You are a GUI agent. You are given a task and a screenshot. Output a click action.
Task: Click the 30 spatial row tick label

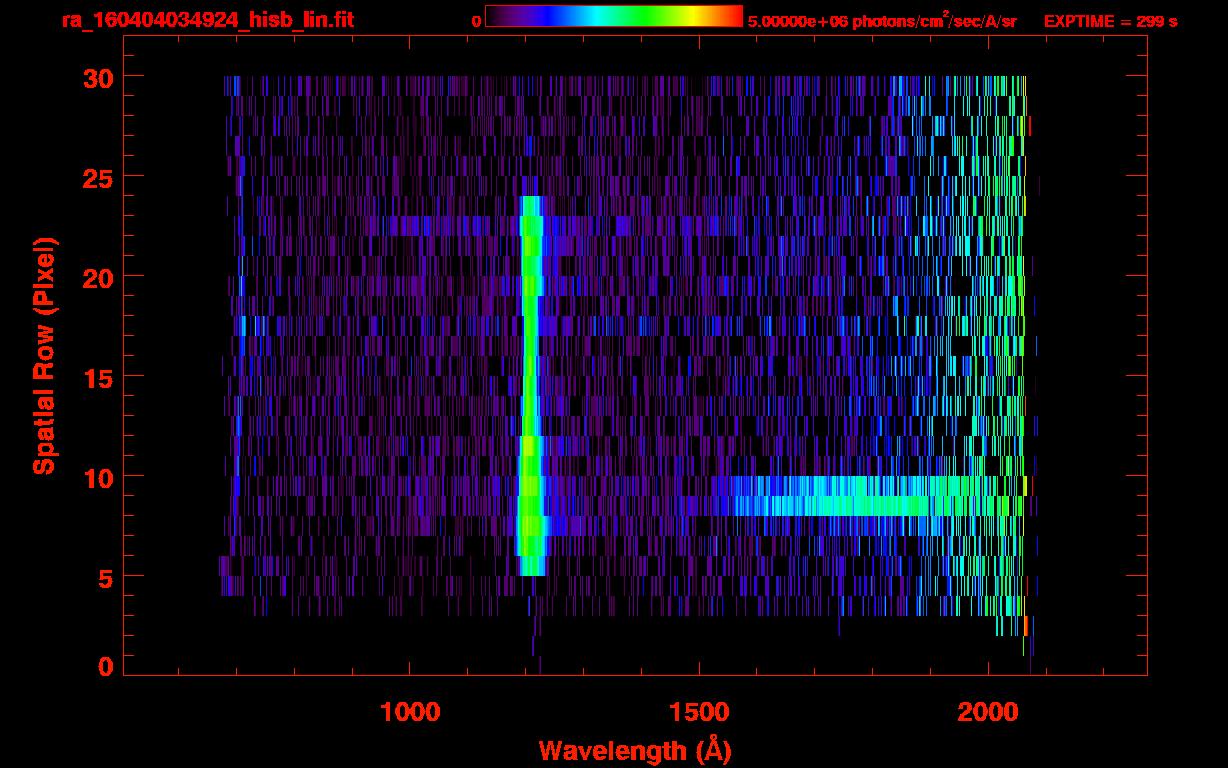(x=97, y=77)
